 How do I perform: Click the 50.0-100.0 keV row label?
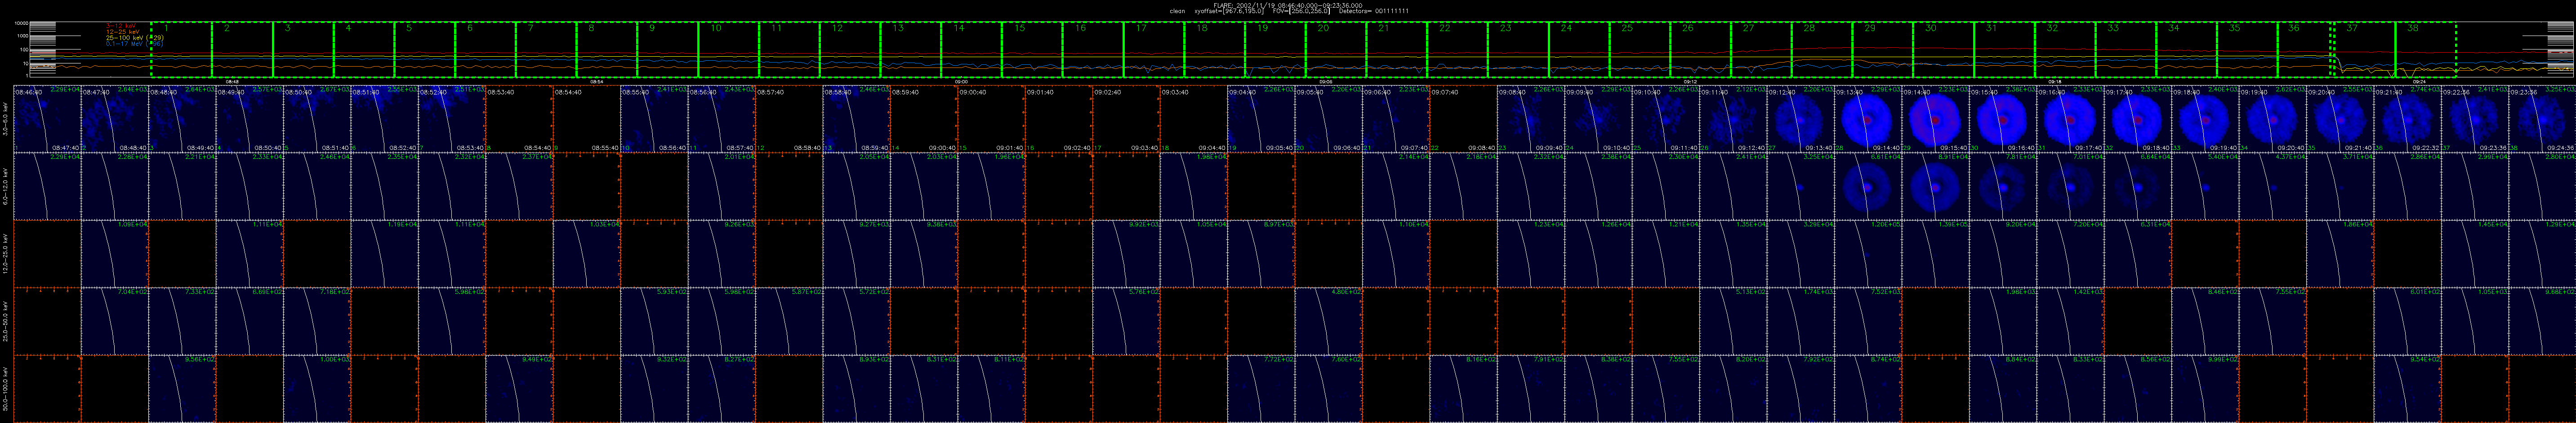tap(6, 388)
